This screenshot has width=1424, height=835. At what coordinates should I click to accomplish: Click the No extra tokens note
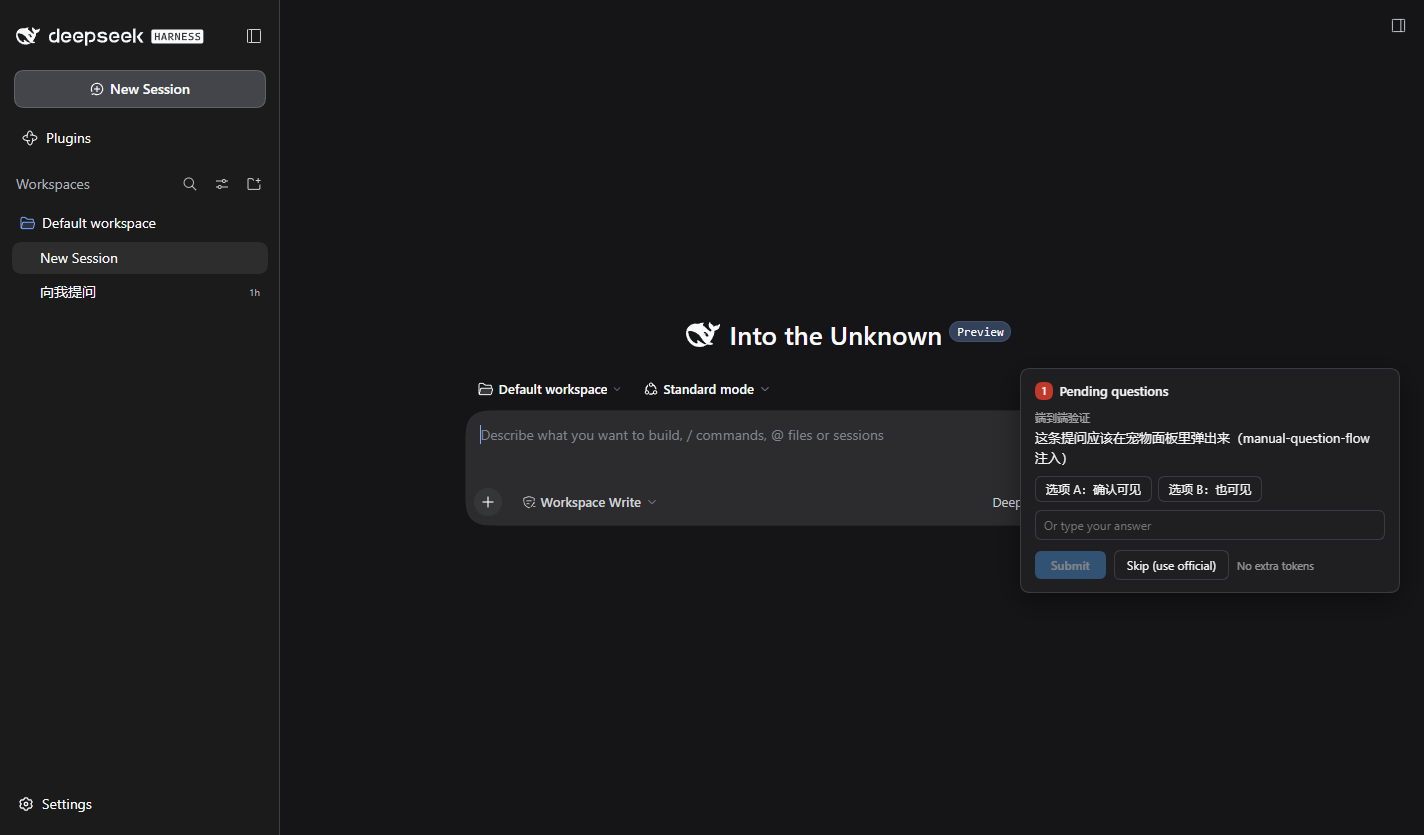[1275, 566]
